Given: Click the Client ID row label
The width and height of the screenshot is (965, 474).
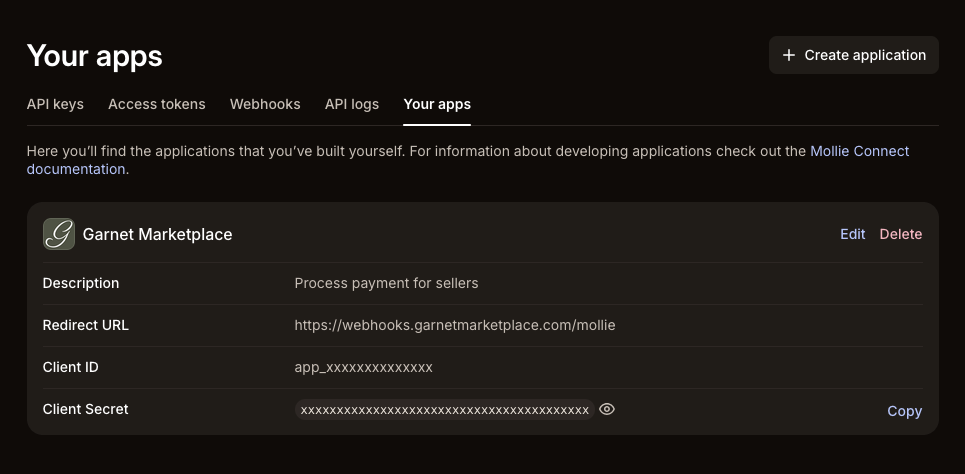Looking at the screenshot, I should (71, 367).
